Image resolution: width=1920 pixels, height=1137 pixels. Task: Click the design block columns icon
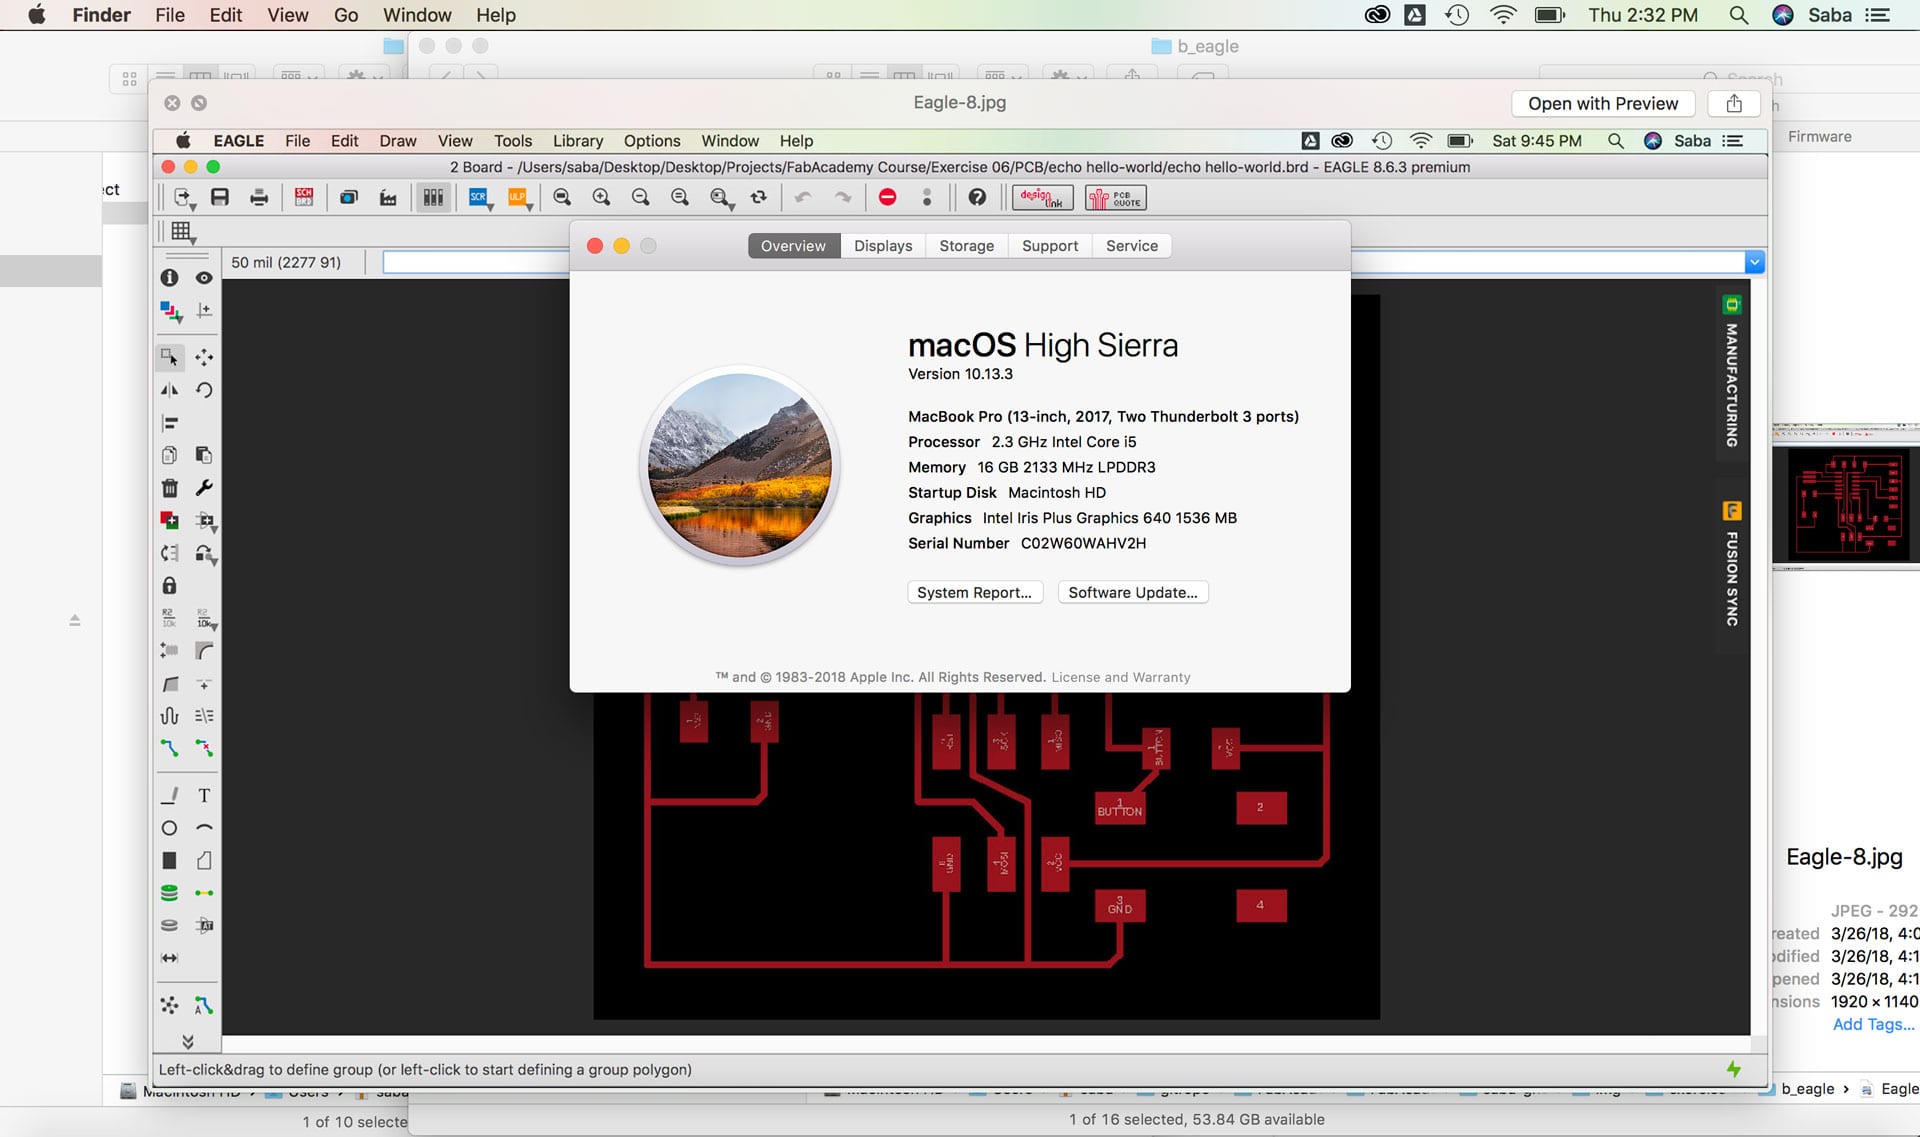coord(433,197)
